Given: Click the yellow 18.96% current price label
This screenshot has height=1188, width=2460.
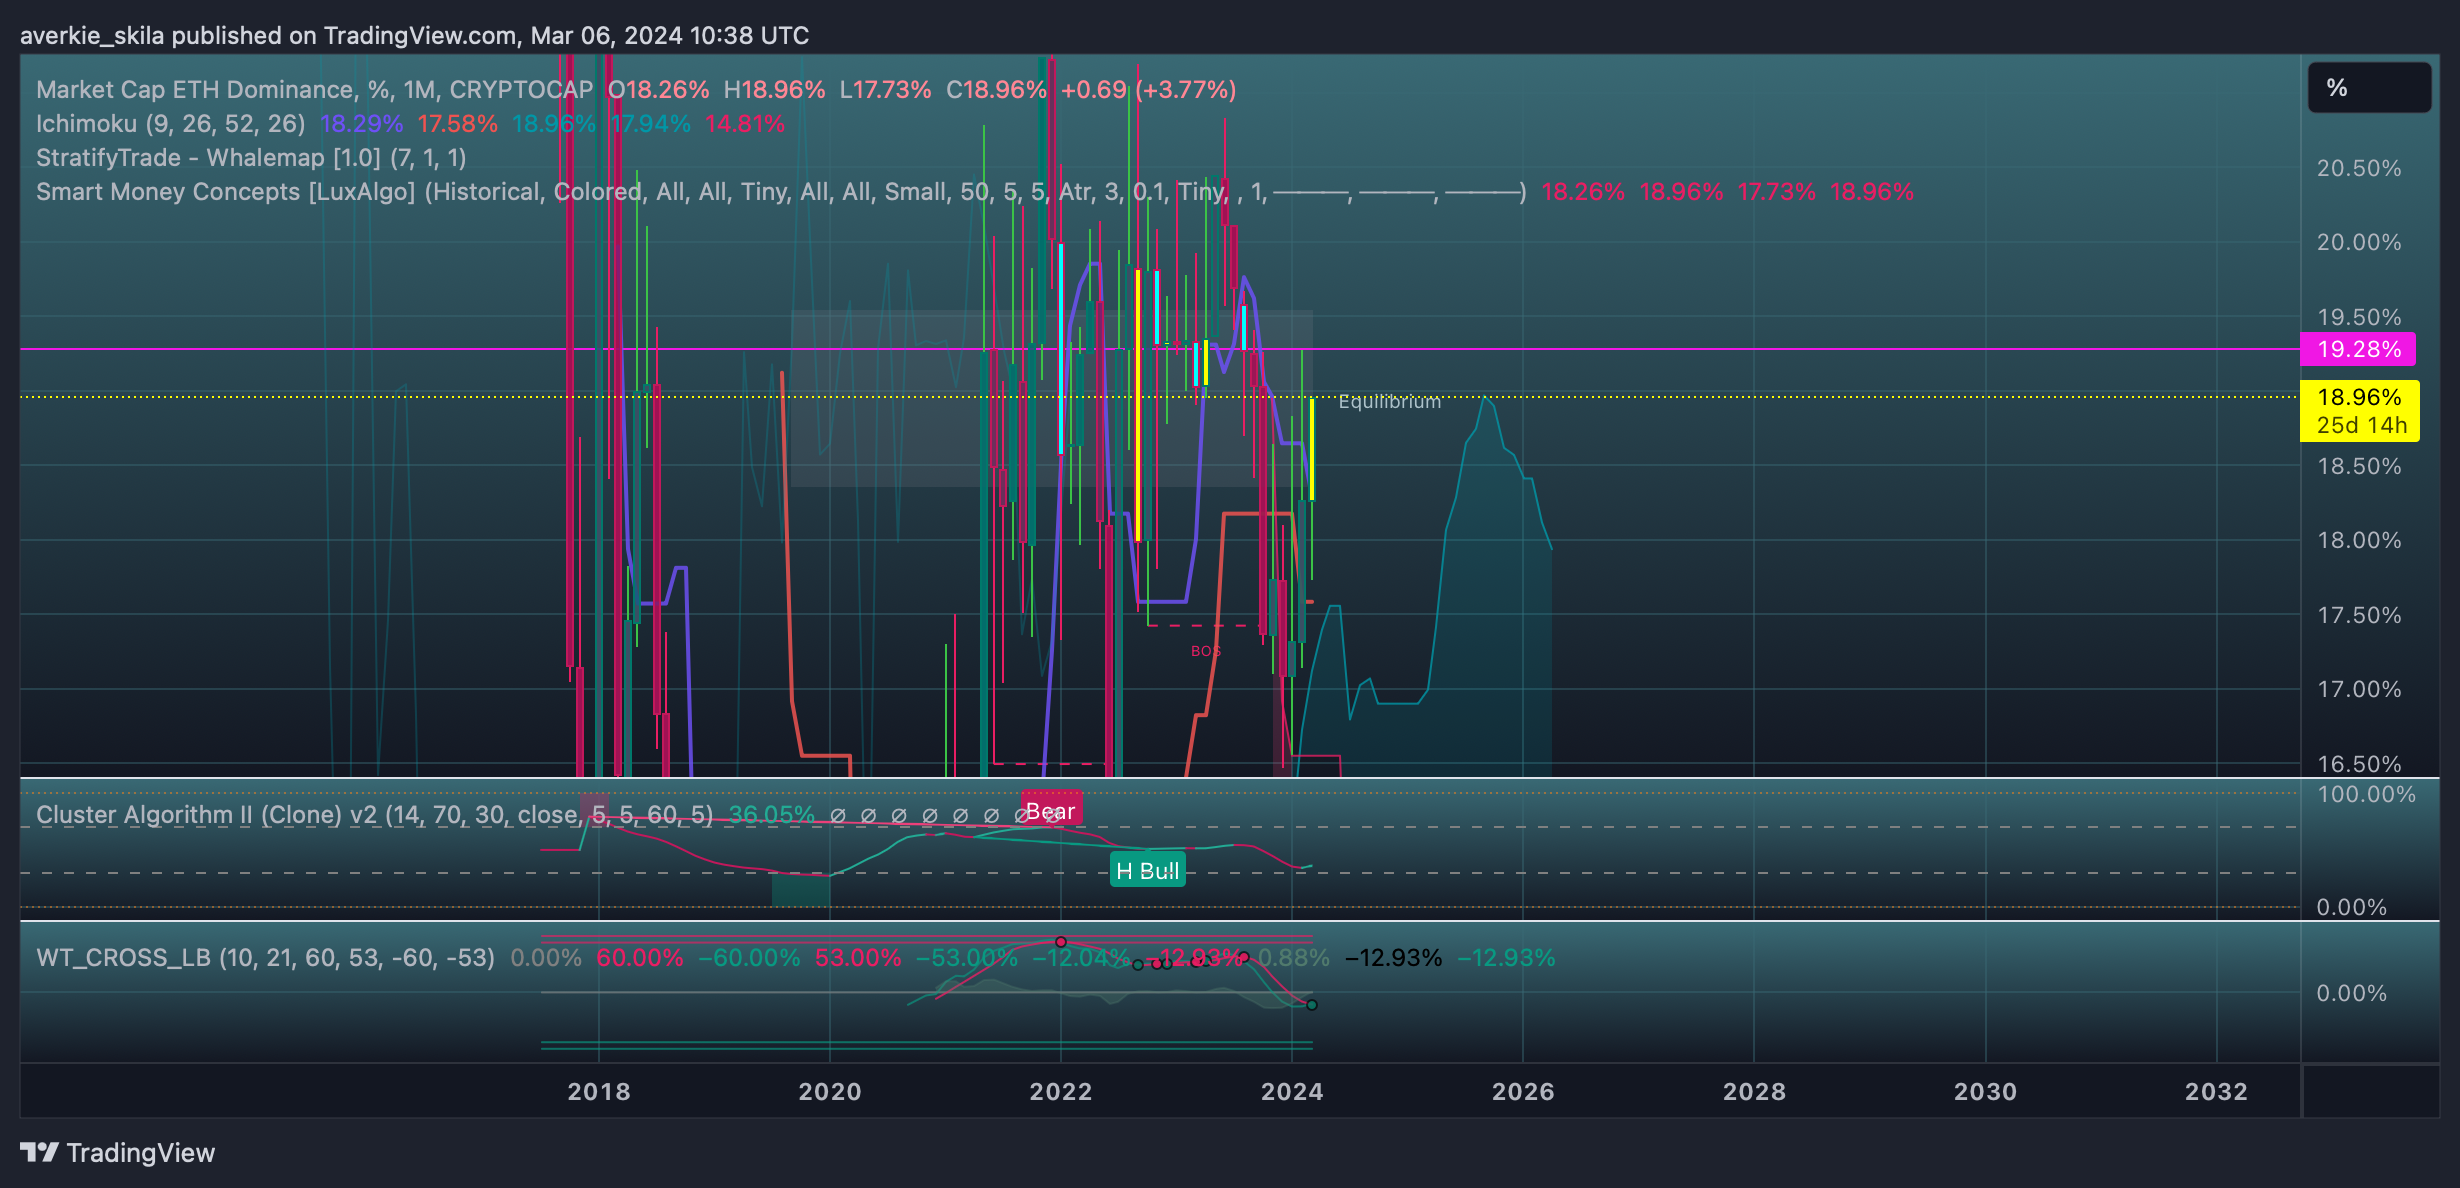Looking at the screenshot, I should (2360, 411).
